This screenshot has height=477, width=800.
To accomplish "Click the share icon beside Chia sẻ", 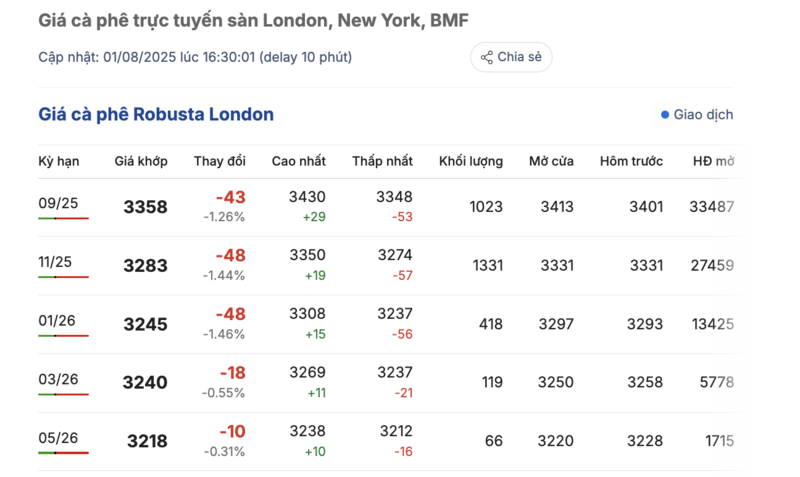I will tap(487, 57).
